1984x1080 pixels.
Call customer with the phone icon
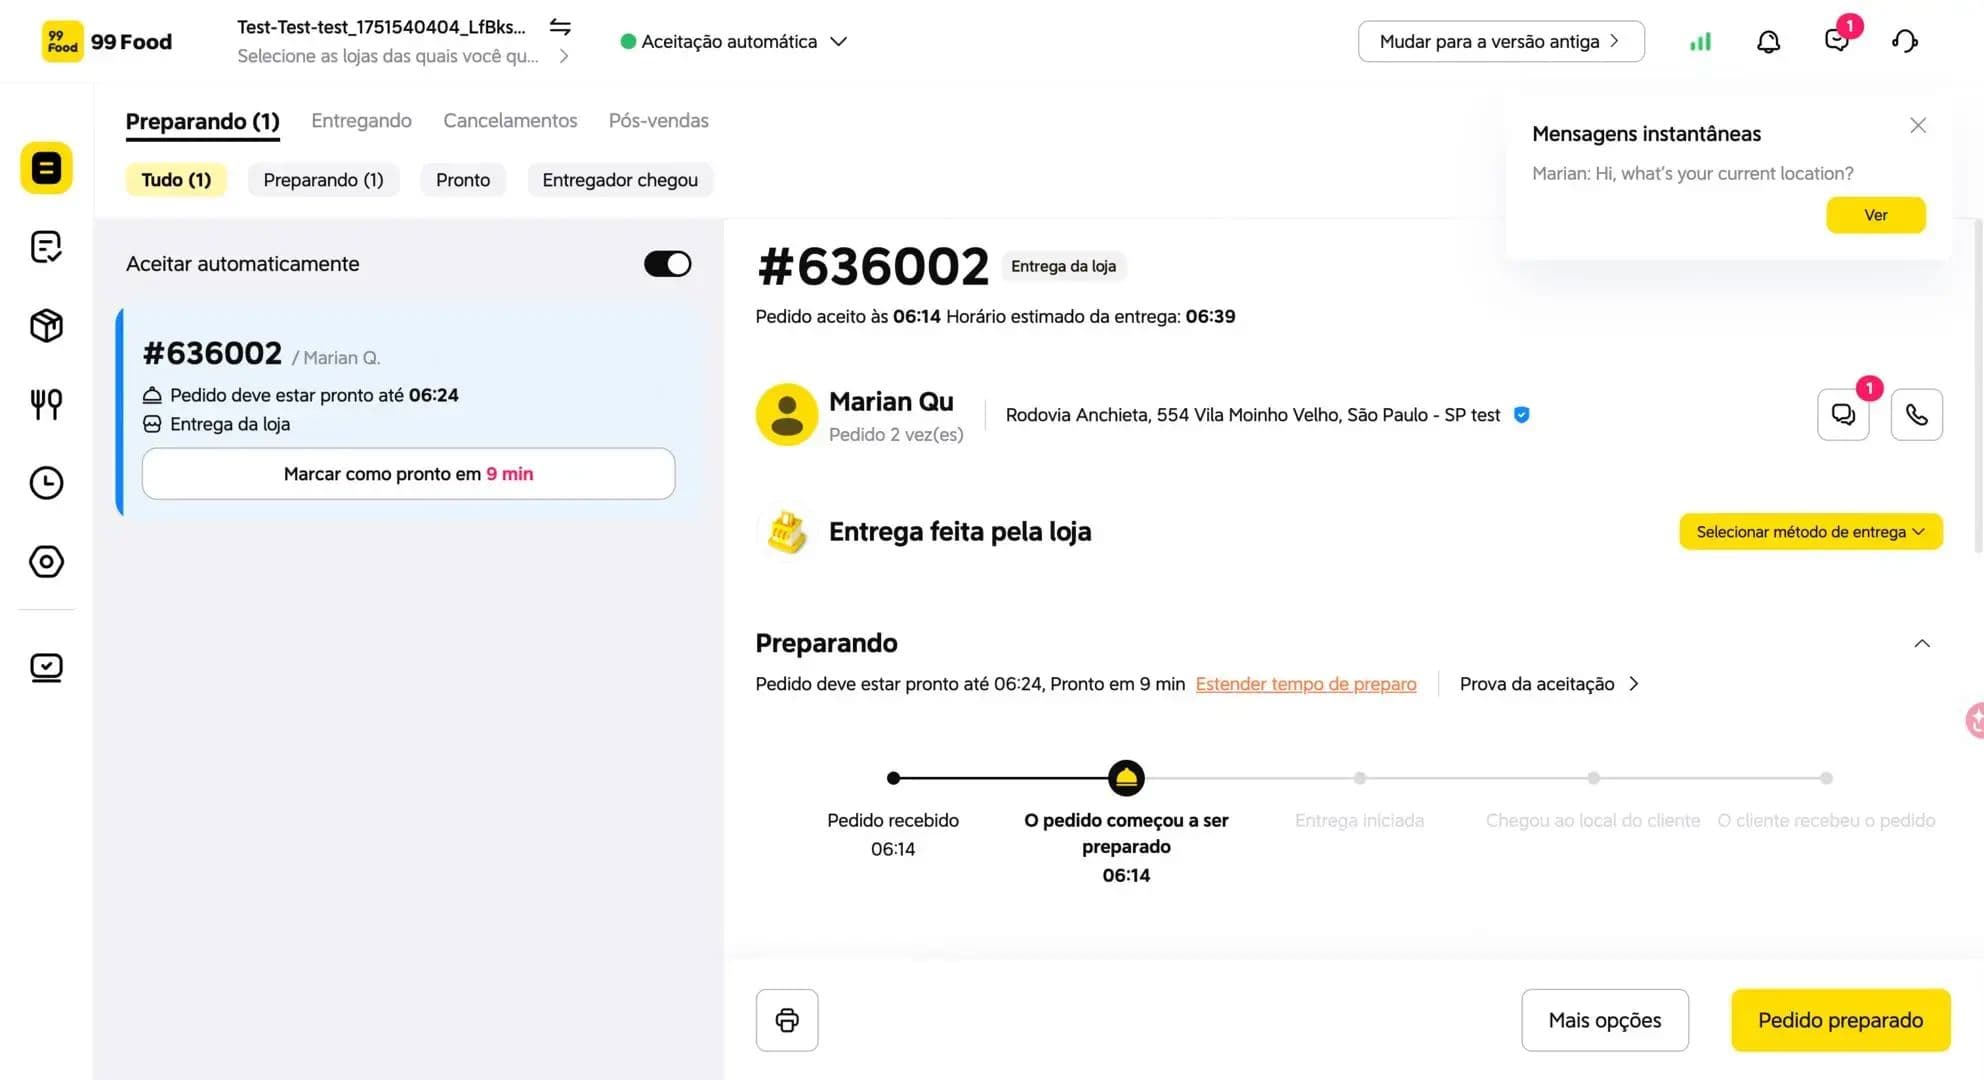point(1916,414)
